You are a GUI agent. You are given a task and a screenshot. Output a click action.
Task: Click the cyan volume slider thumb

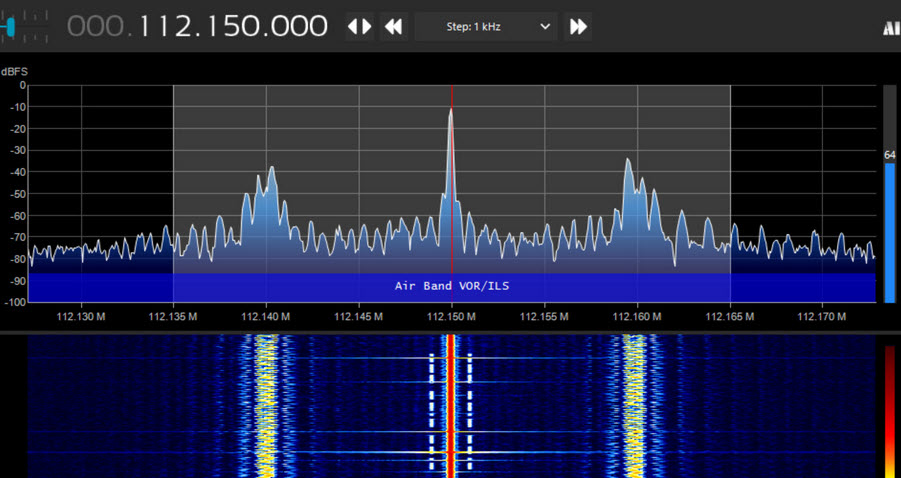(x=10, y=27)
